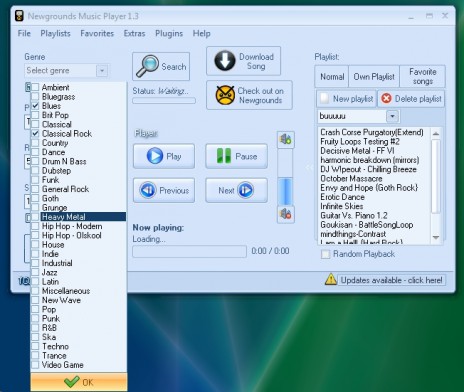Tick the Miscellaneous genre checkbox
Screen dimensions: 464x392
[x=35, y=291]
